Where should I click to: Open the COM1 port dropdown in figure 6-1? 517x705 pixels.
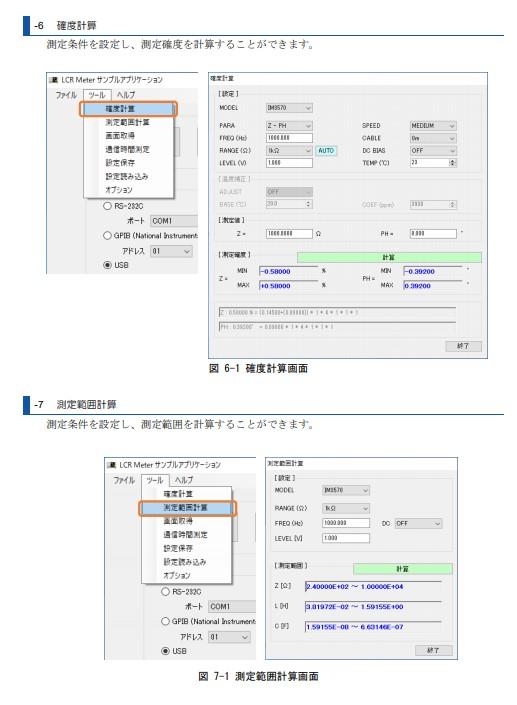tap(174, 221)
